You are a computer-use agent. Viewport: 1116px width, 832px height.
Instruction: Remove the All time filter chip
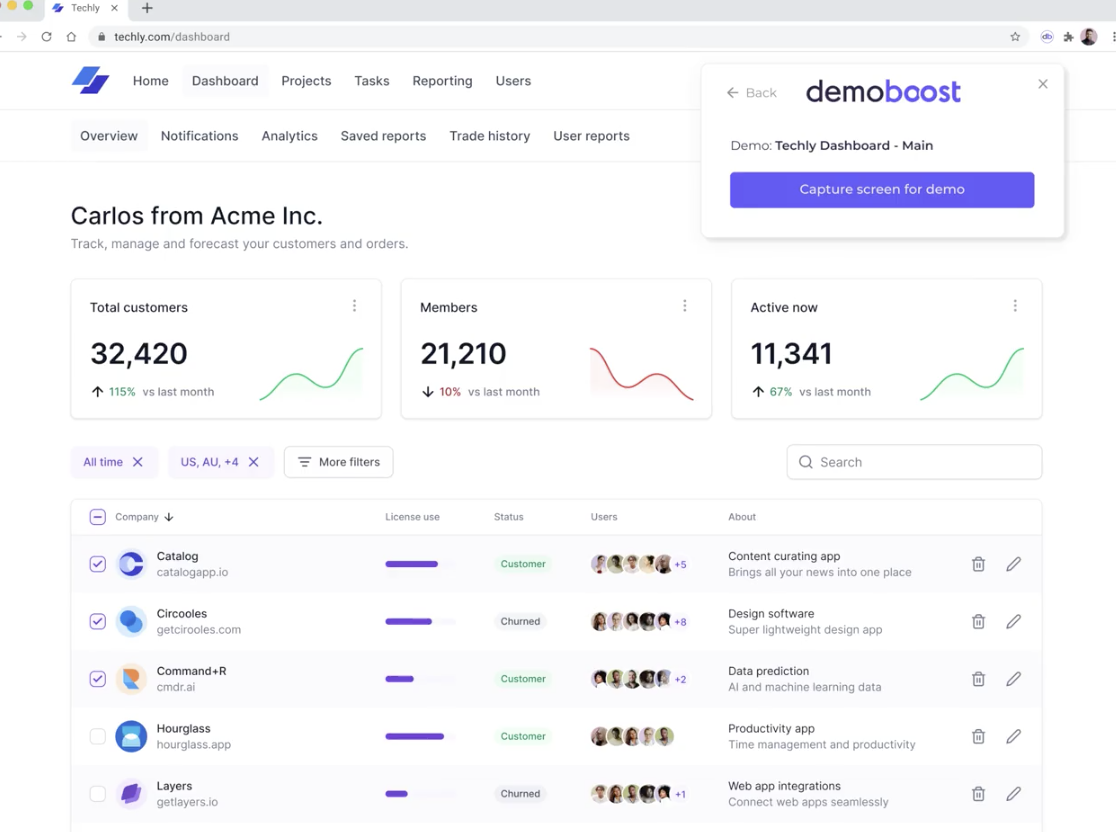coord(138,462)
